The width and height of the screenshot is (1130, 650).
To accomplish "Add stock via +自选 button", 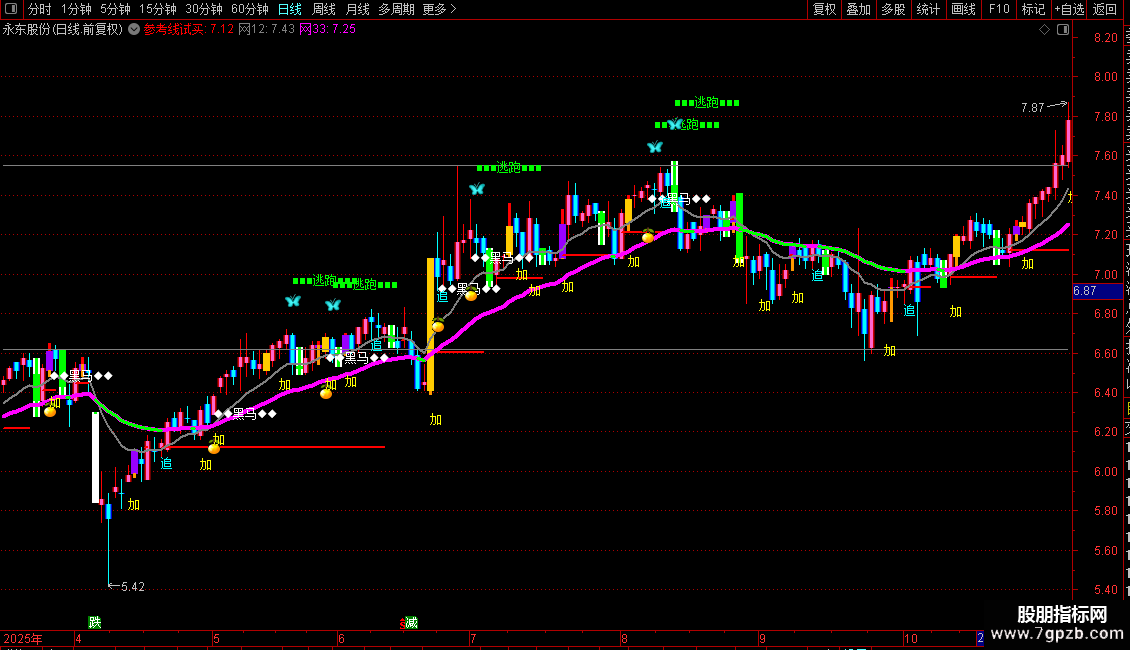I will tap(1069, 9).
